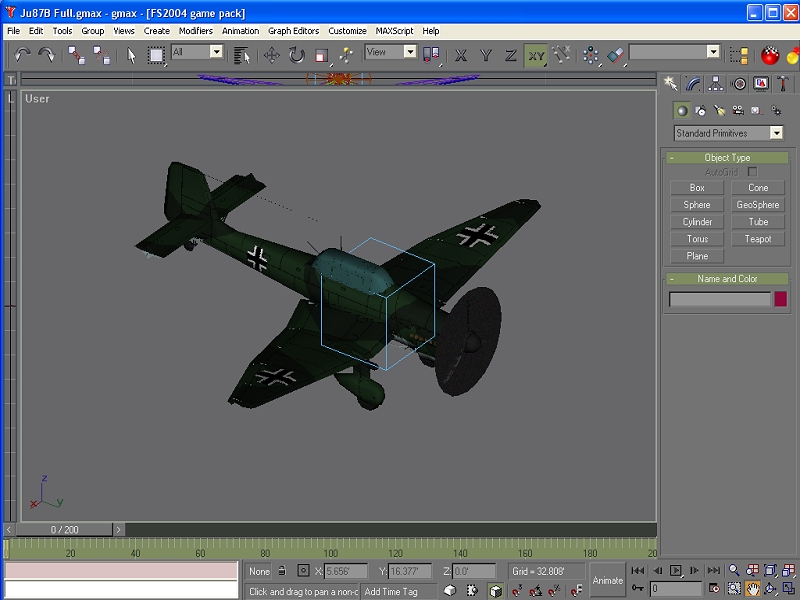Open the Graph Editors menu
Viewport: 800px width, 600px height.
pyautogui.click(x=293, y=31)
